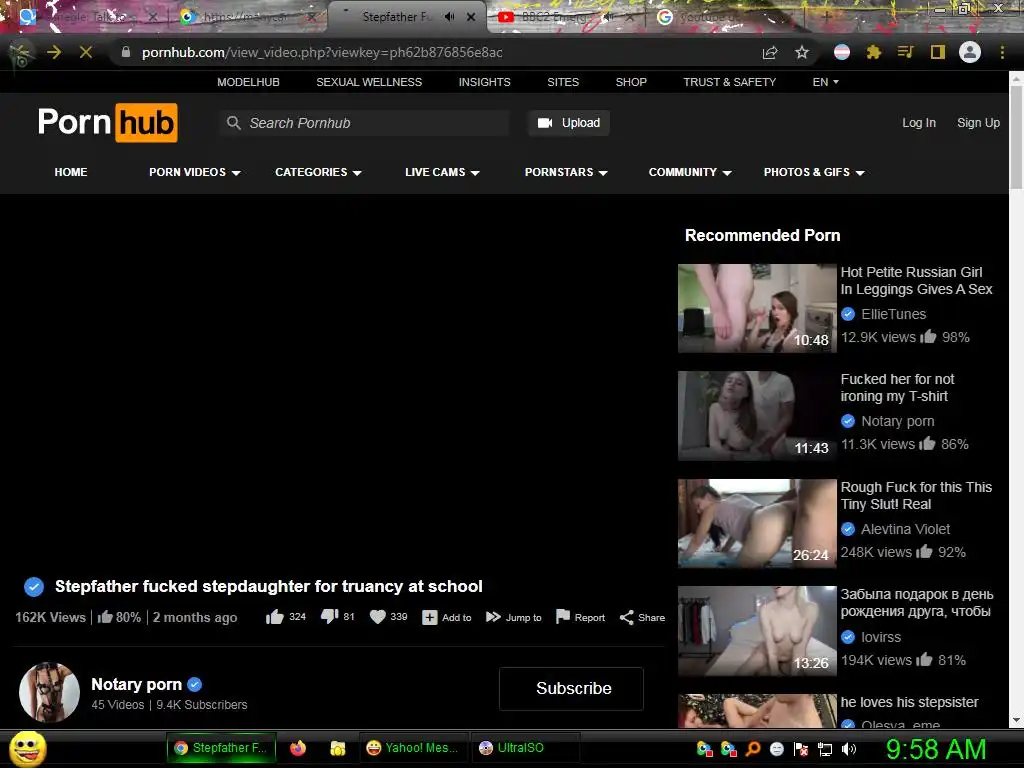Open Yahoo! Messenger taskbar item

[412, 748]
